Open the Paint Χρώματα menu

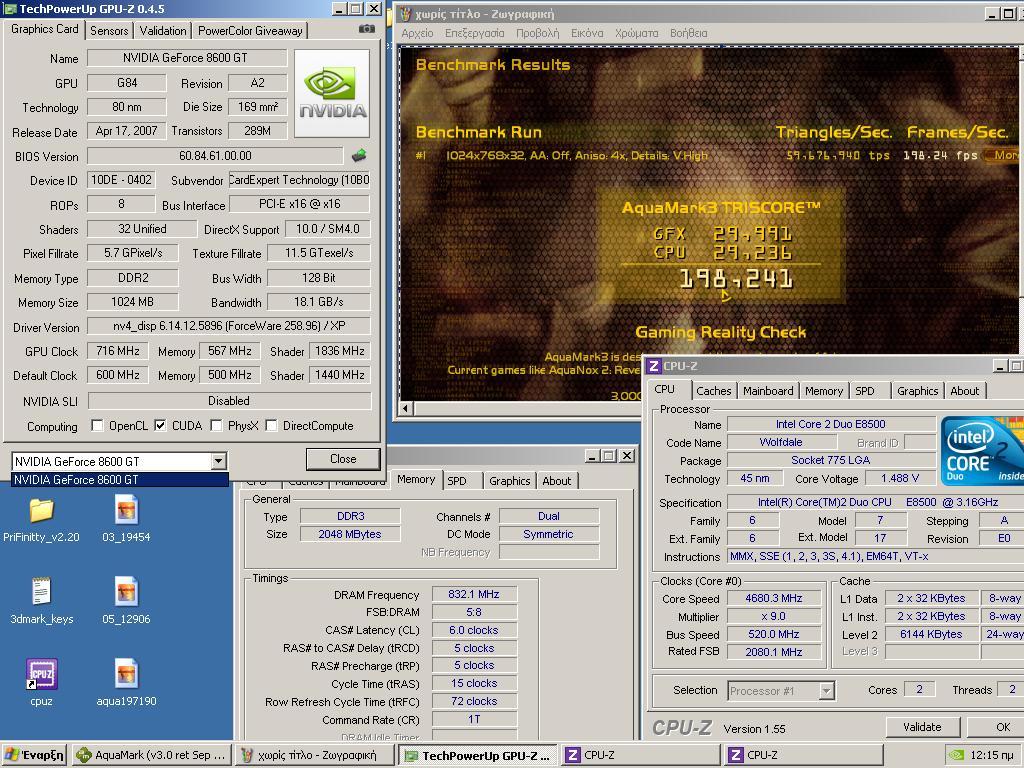pyautogui.click(x=637, y=33)
